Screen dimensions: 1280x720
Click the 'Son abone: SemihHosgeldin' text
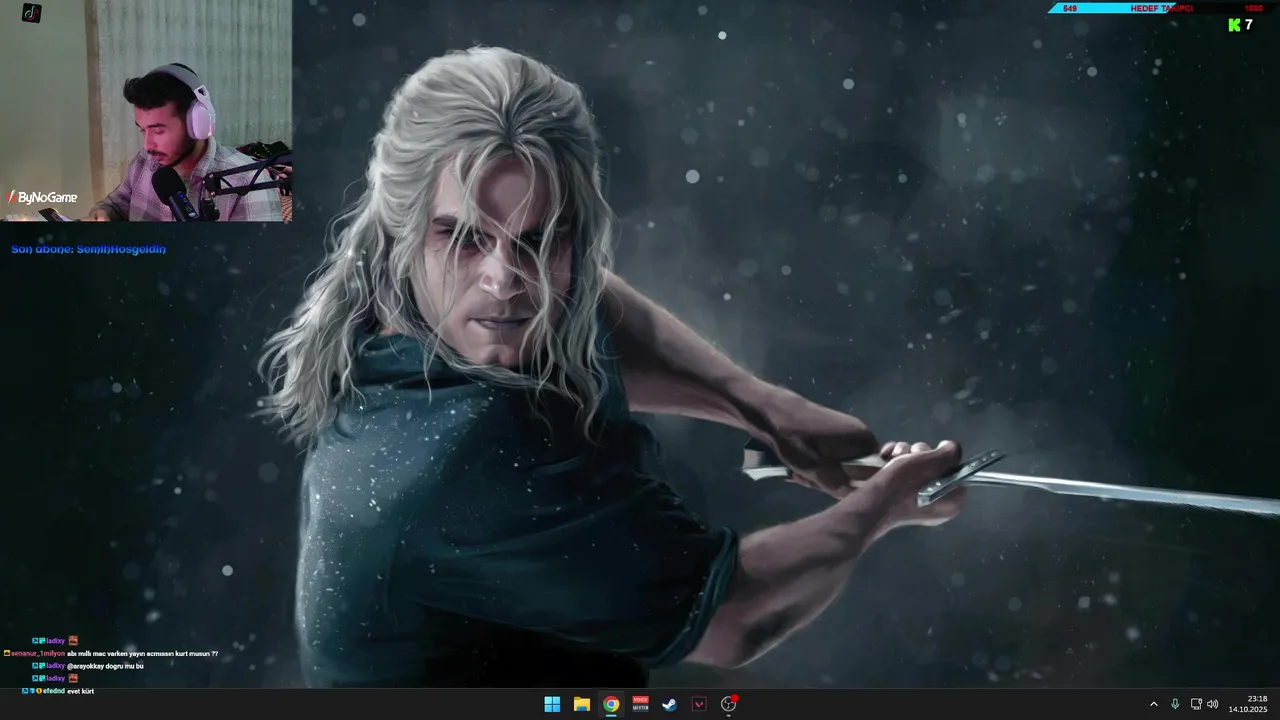coord(89,249)
